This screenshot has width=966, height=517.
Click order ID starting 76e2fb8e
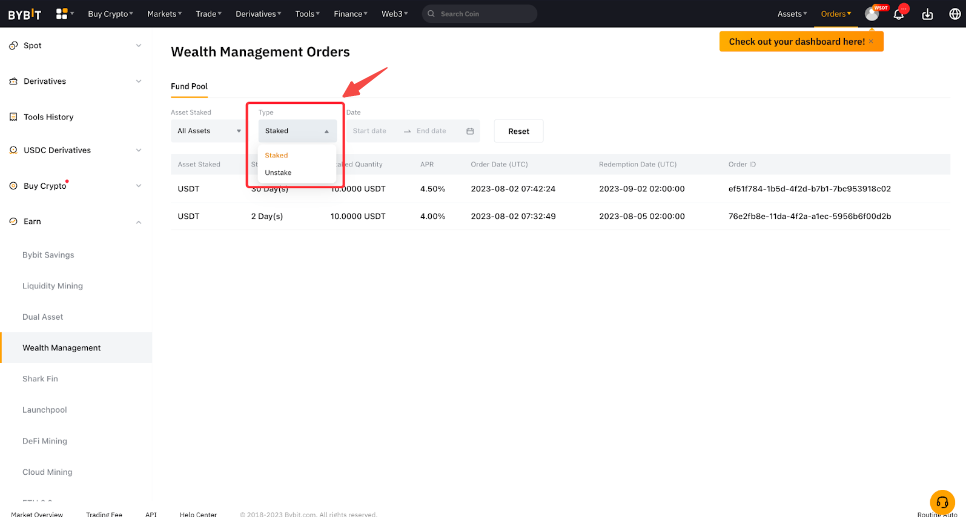click(810, 216)
